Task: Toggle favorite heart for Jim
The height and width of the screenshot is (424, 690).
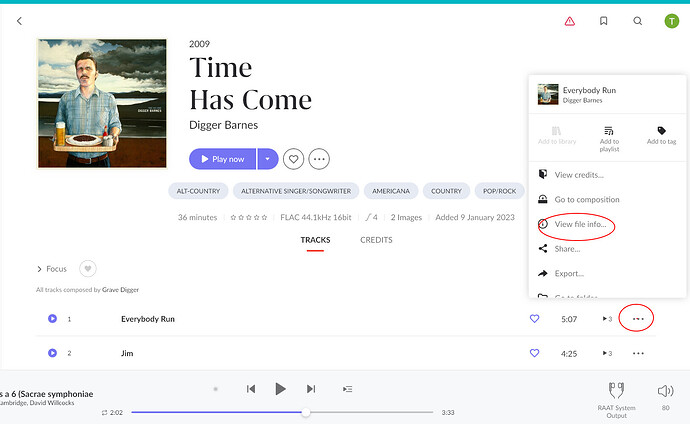Action: click(x=534, y=353)
